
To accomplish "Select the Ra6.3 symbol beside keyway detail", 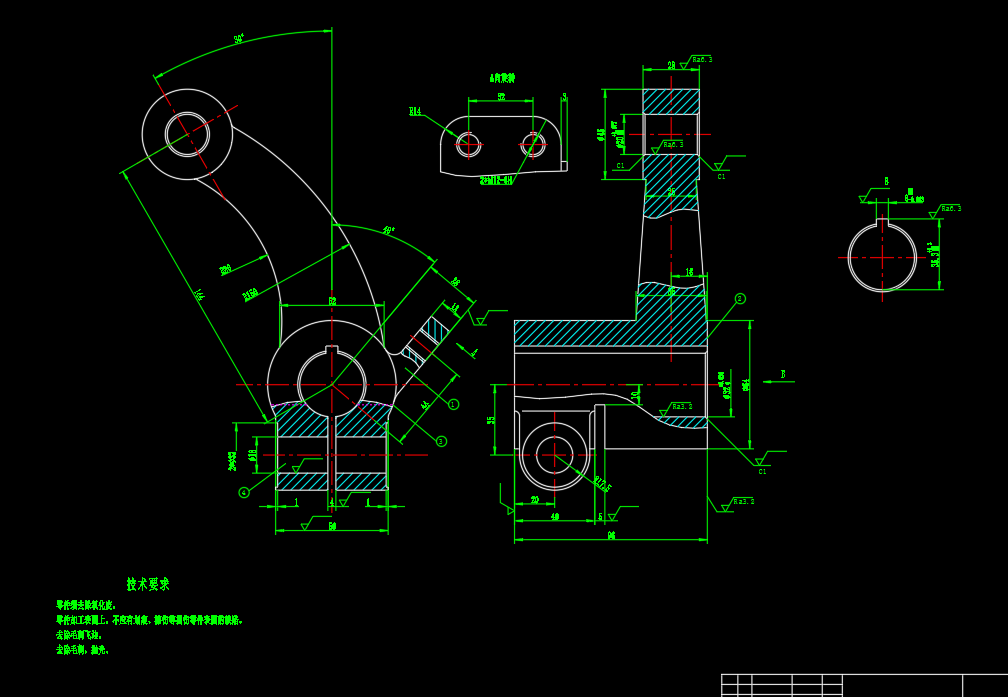I will [x=950, y=209].
